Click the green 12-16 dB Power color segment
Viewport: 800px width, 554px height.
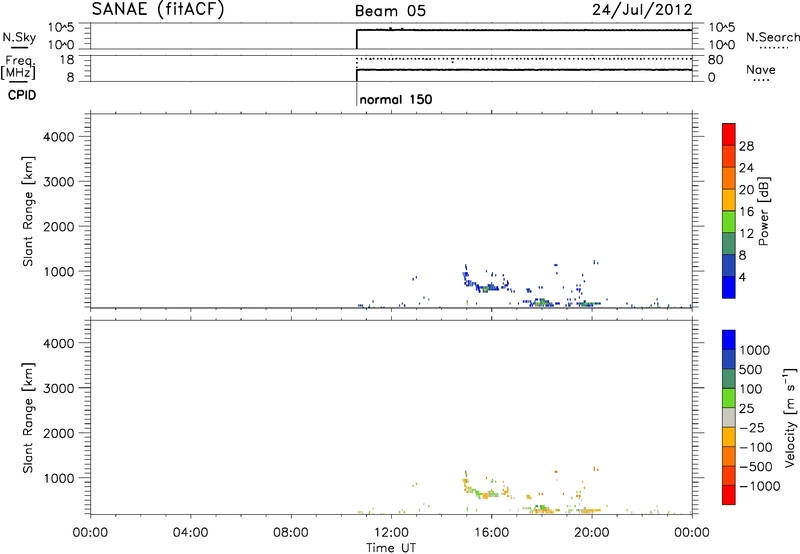(729, 221)
